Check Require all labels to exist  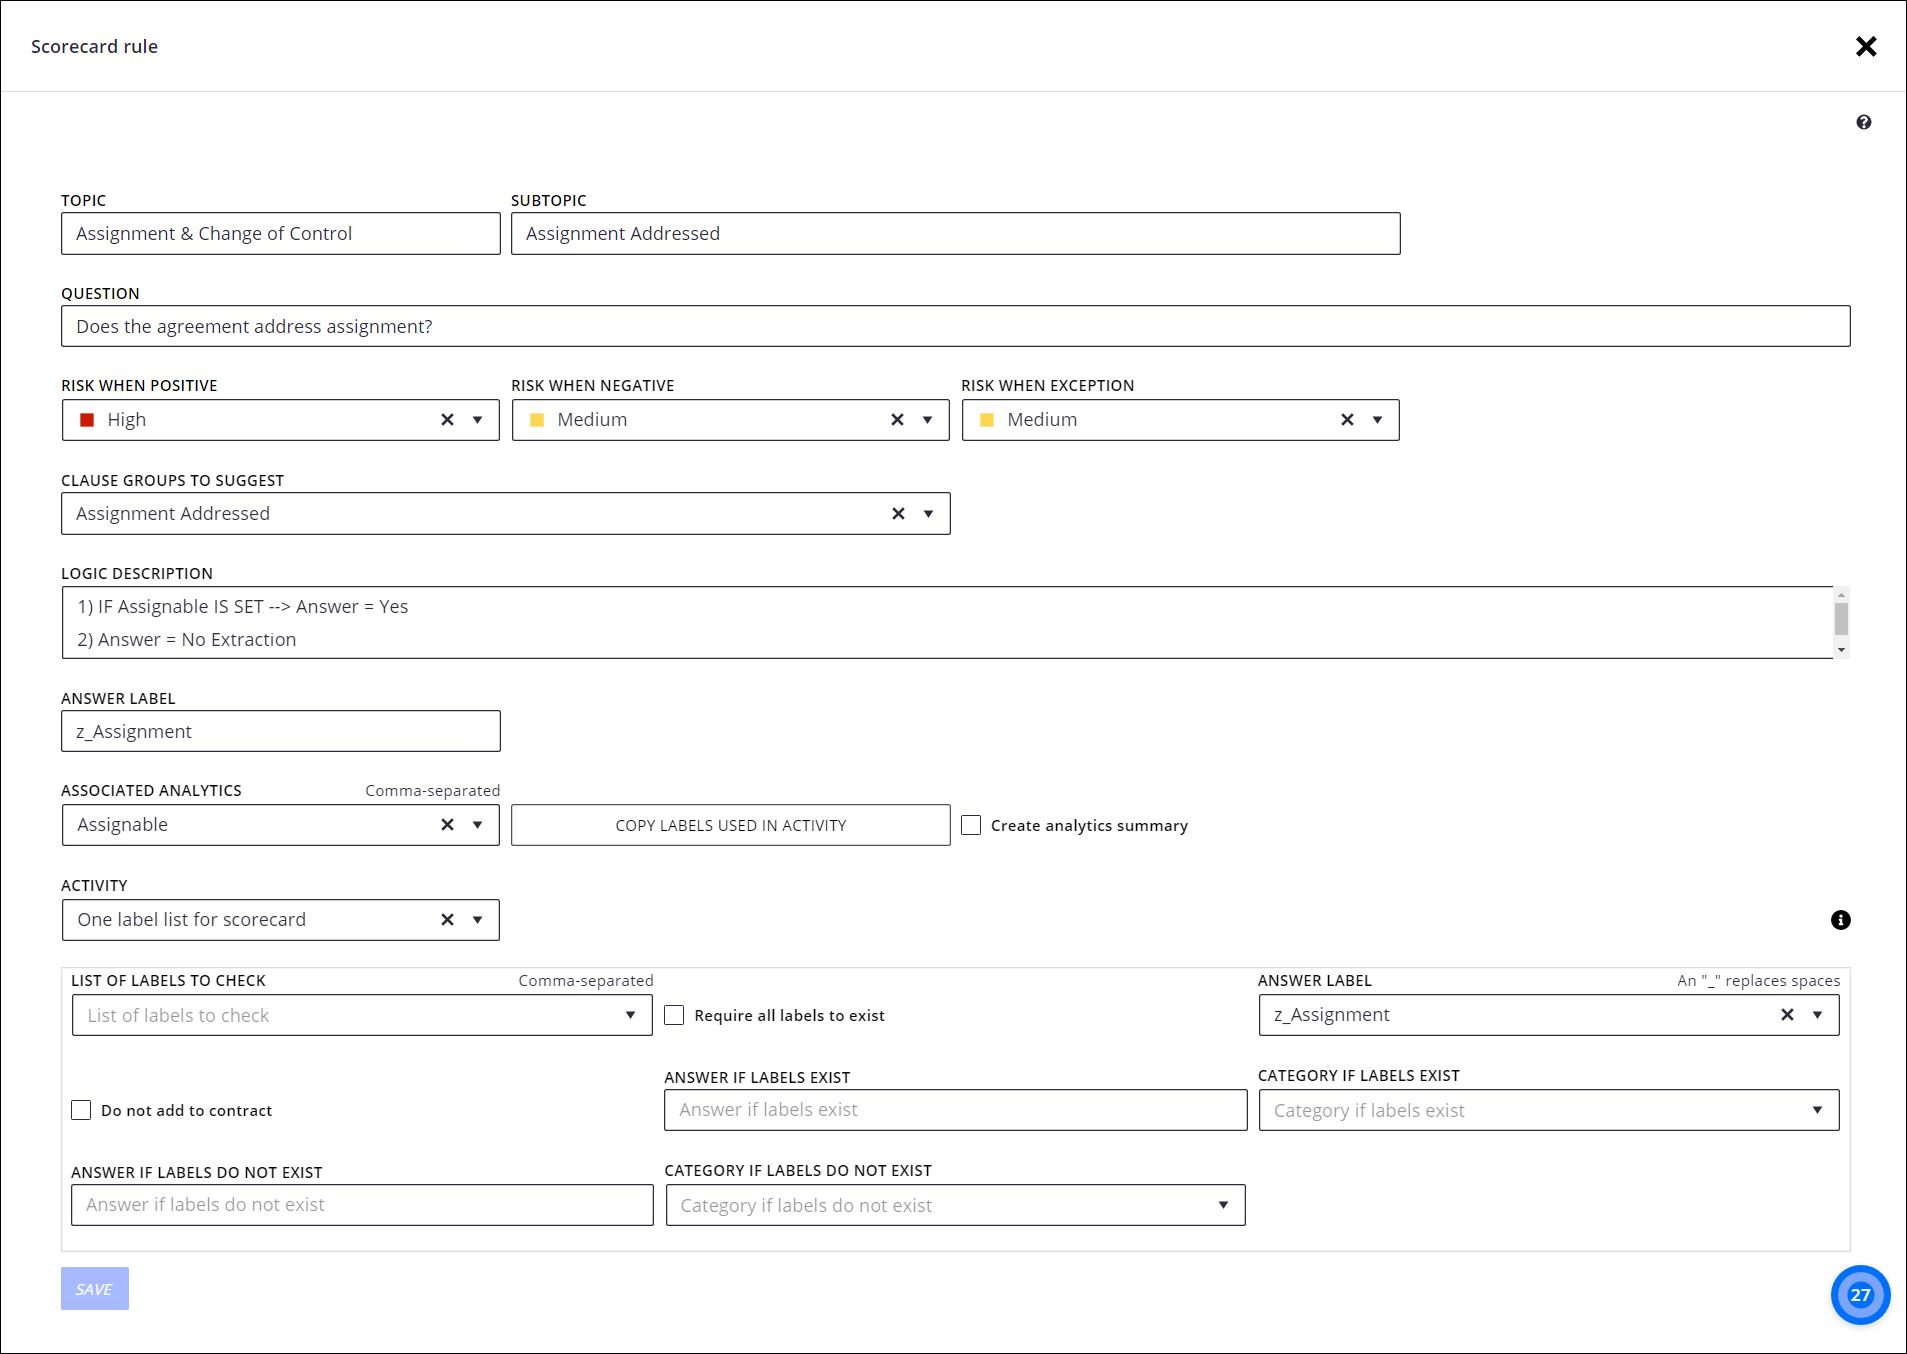point(674,1015)
